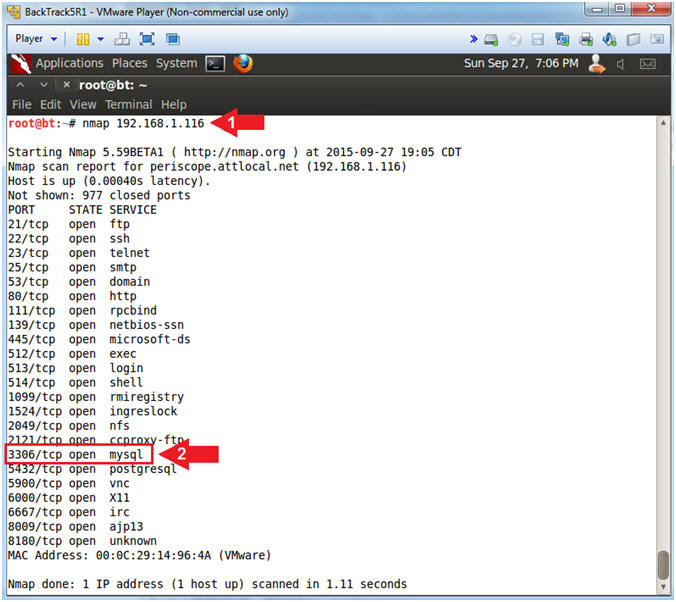Click 'Nmap done' summary line
This screenshot has width=676, height=602.
[x=207, y=584]
